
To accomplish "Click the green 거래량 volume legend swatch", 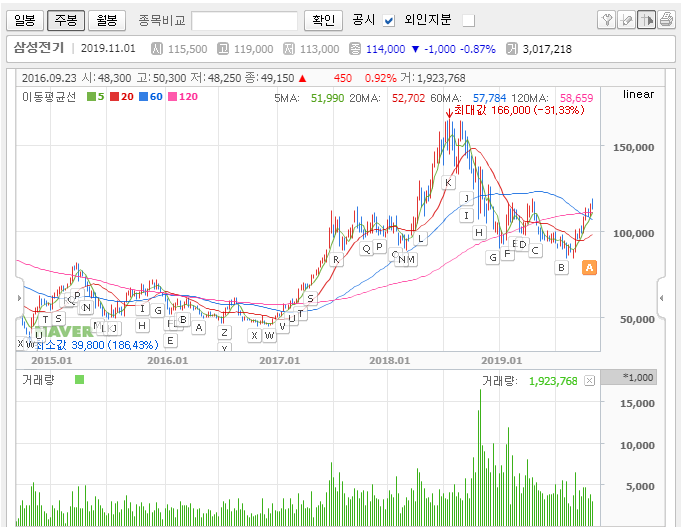I will point(79,380).
